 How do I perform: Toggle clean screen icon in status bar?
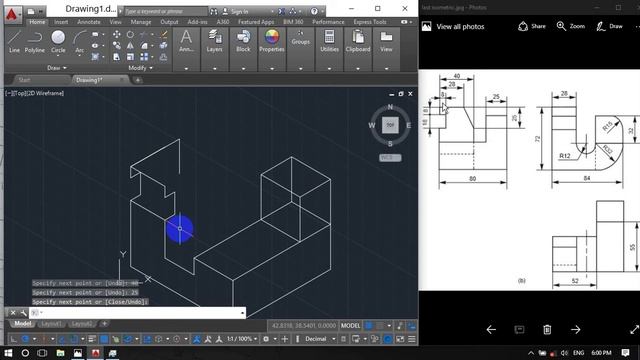(400, 339)
